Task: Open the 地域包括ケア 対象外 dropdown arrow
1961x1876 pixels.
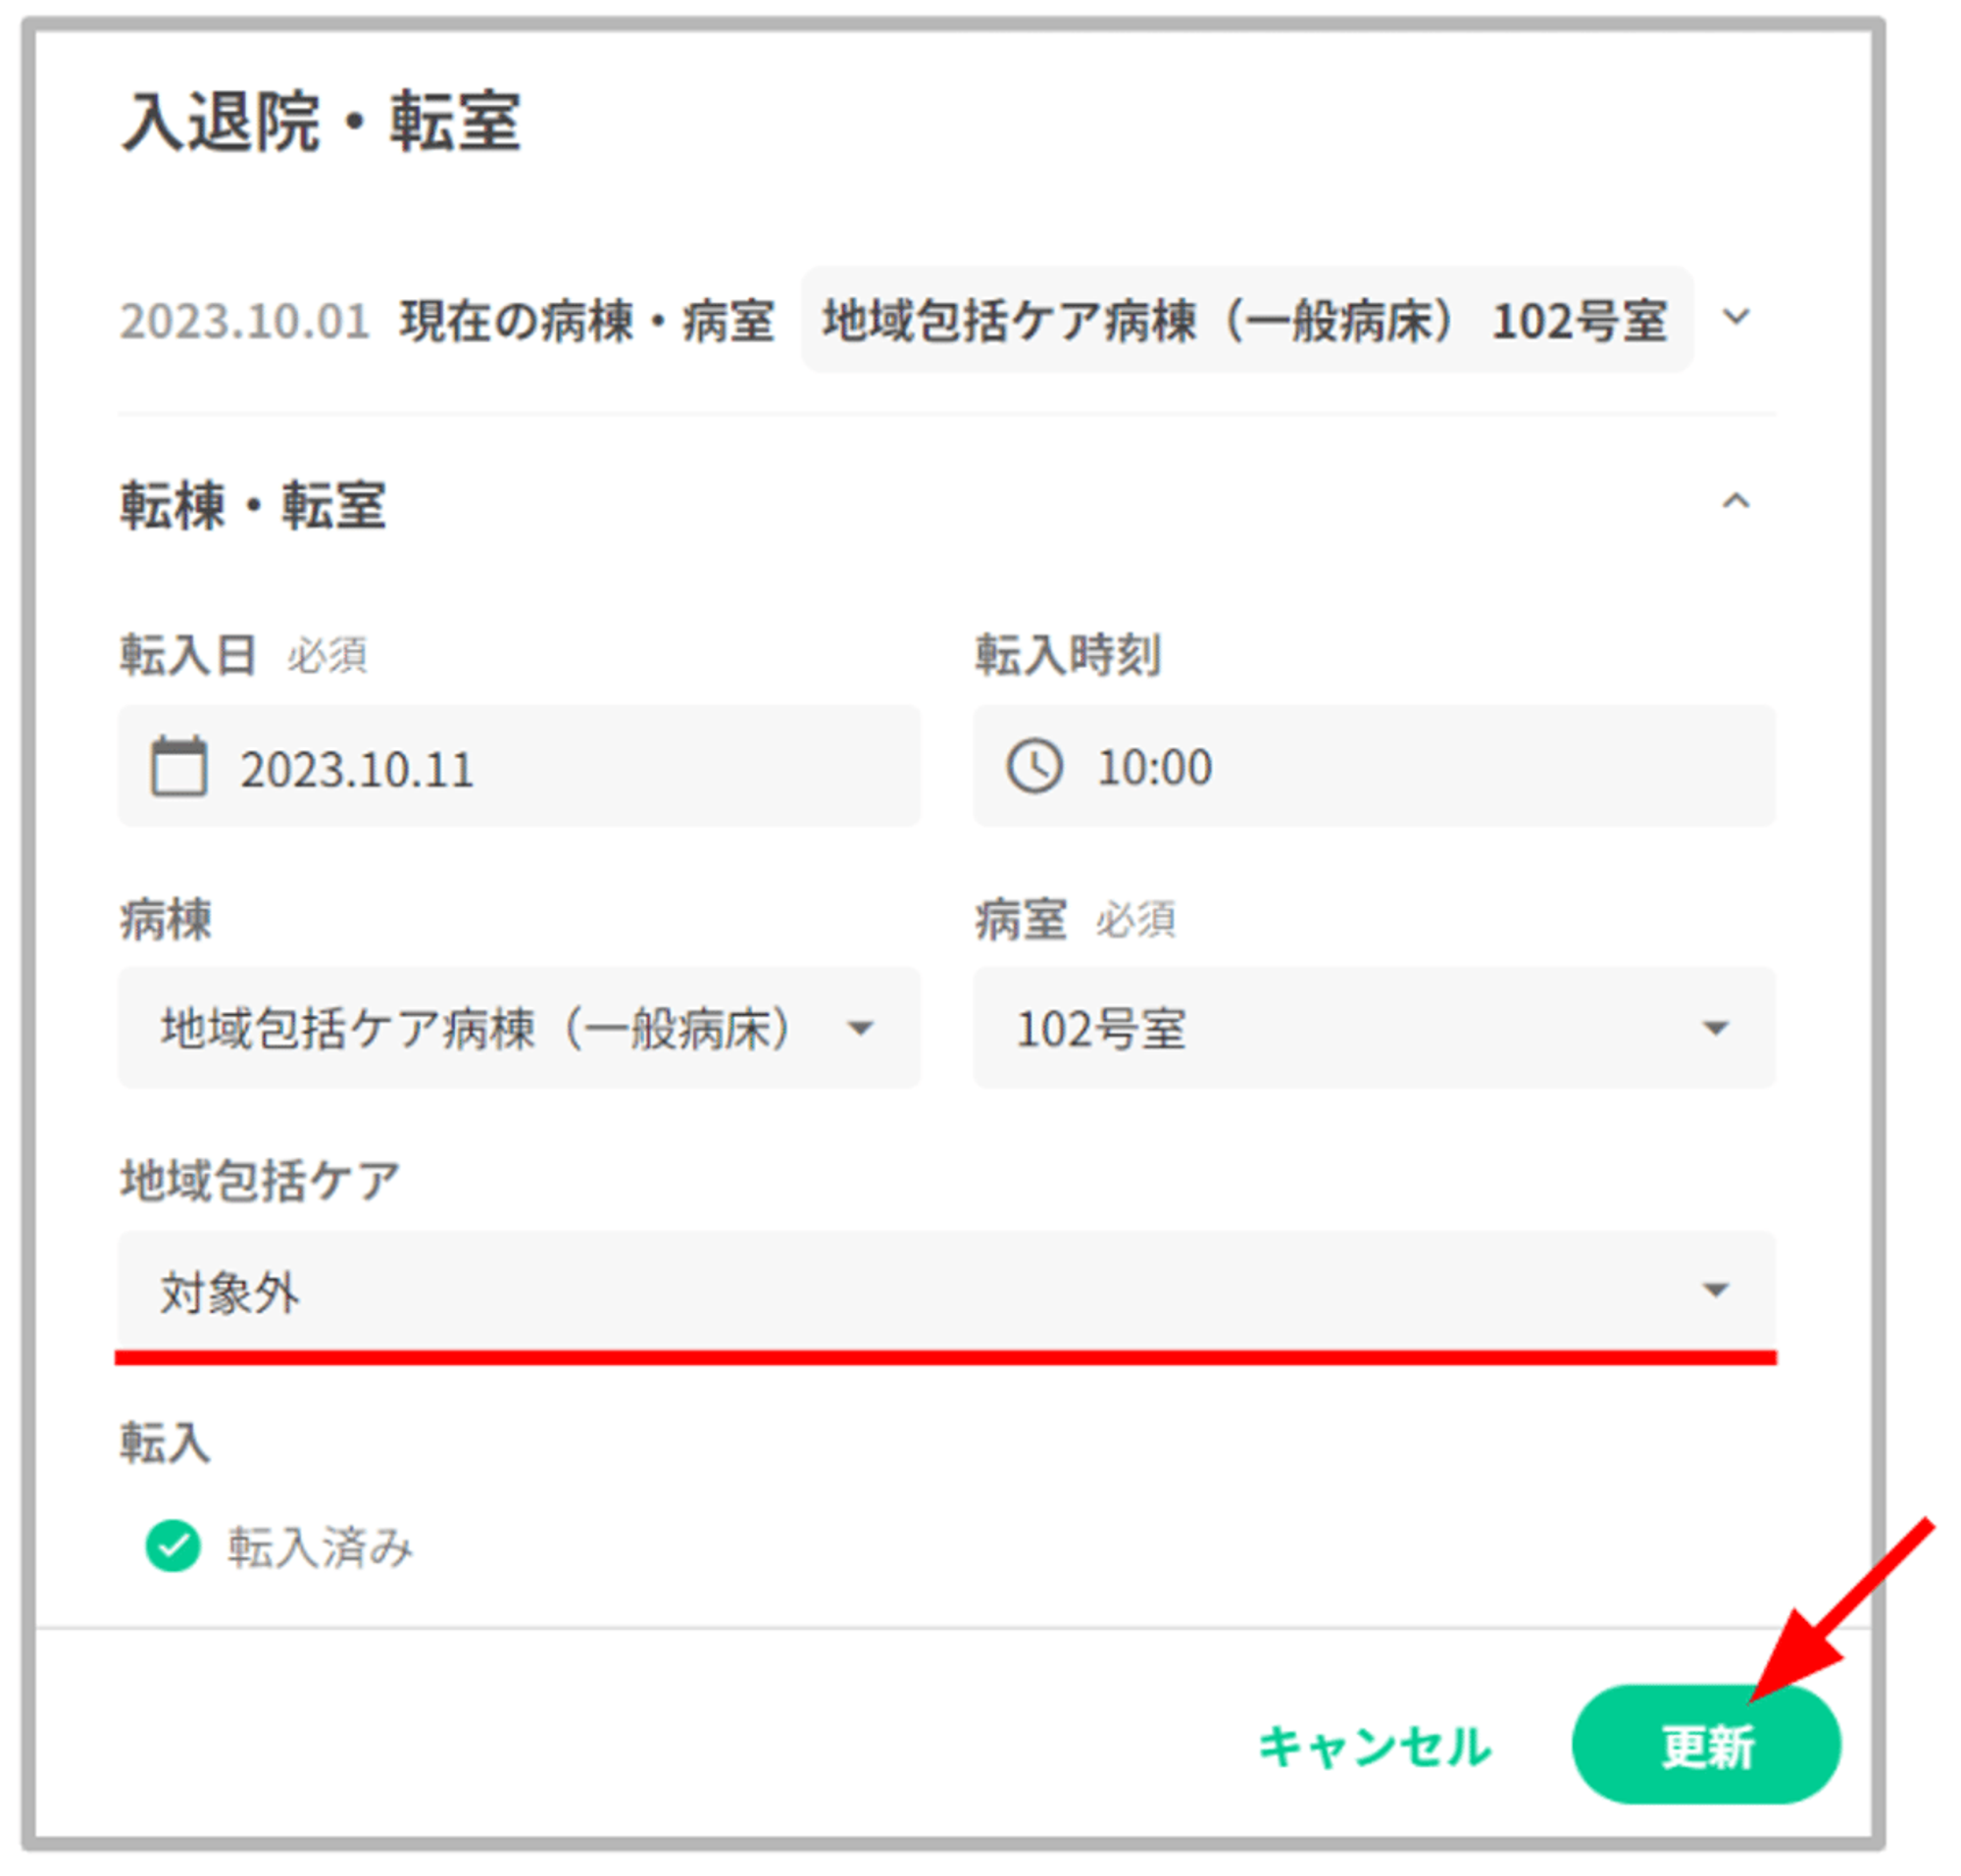Action: 1716,1290
